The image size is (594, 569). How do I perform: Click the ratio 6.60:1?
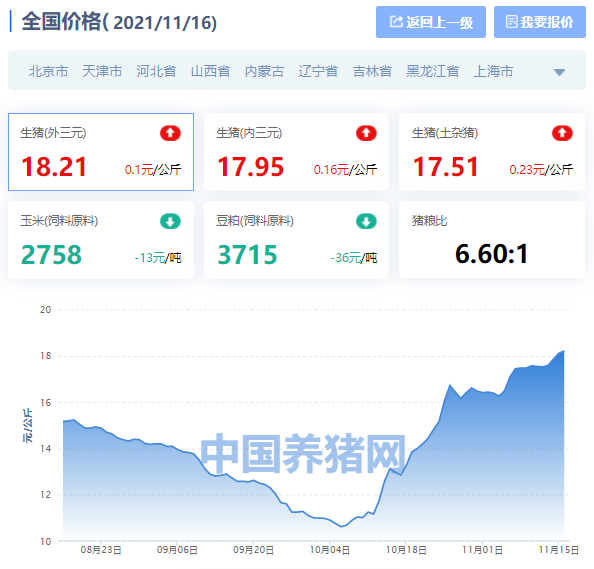pos(491,254)
